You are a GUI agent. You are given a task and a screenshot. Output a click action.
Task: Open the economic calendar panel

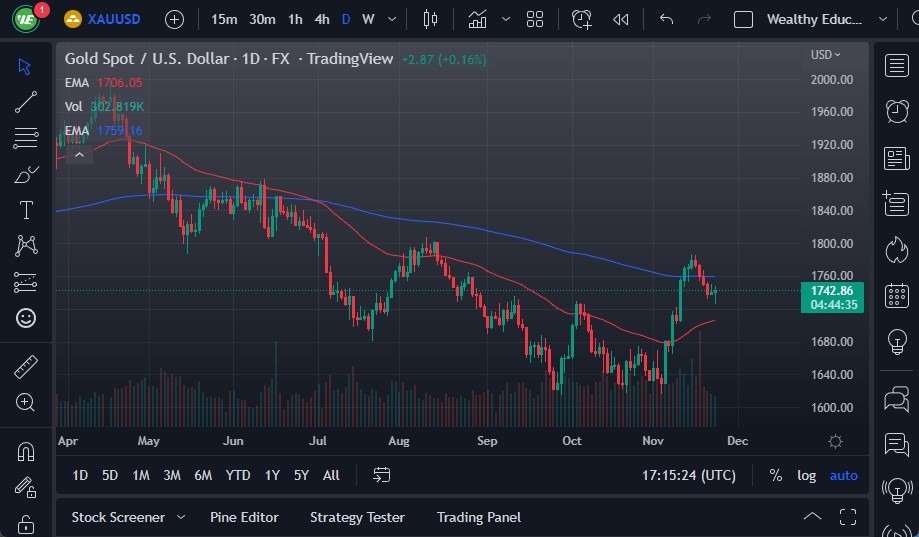896,296
